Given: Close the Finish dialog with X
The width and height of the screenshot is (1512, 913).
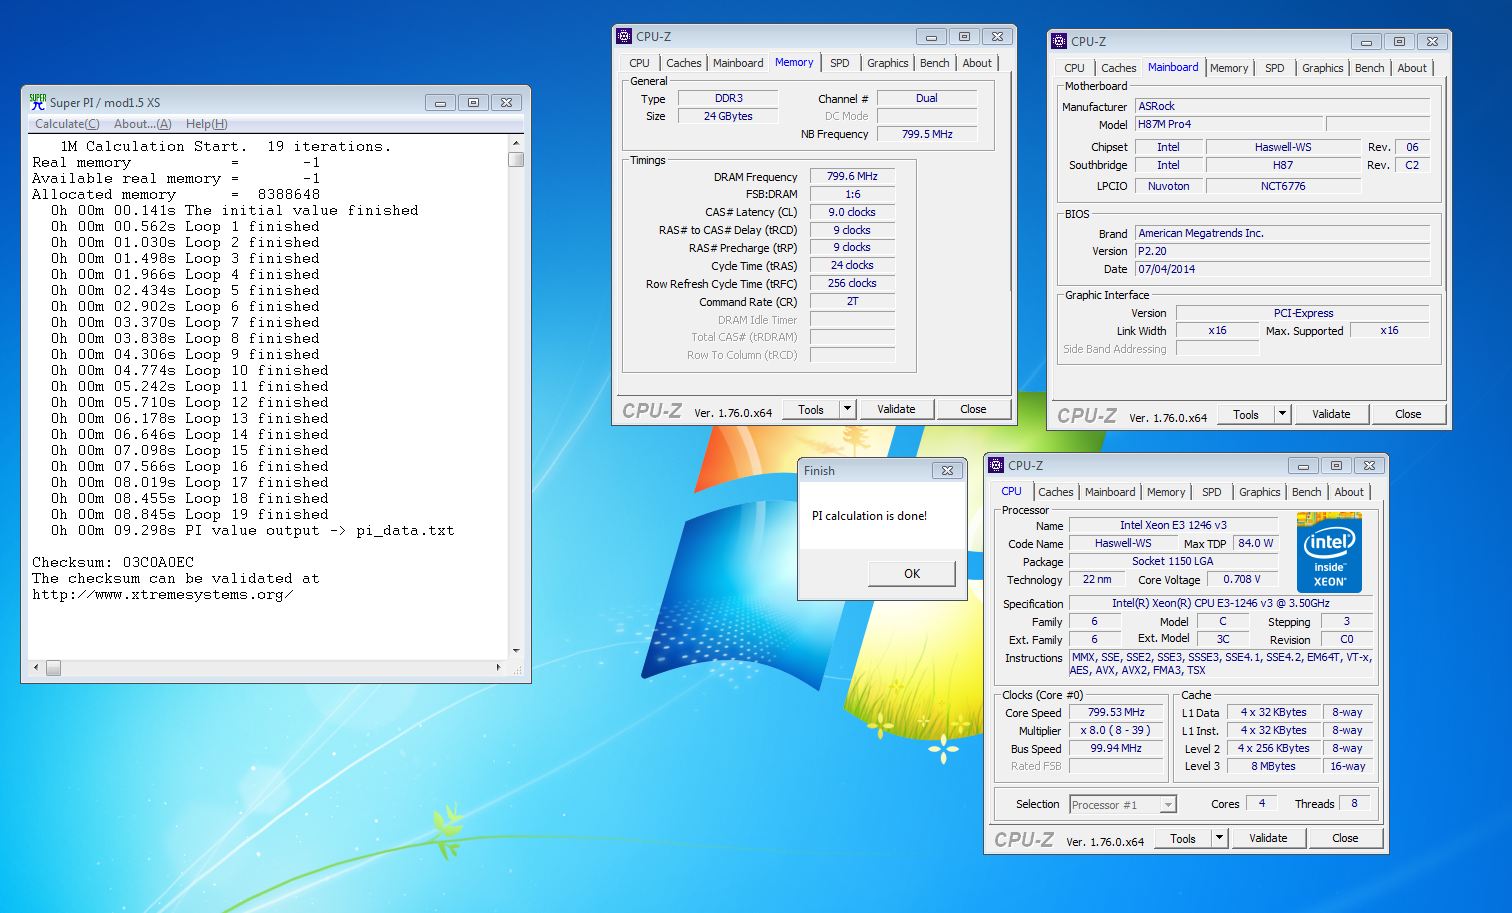Looking at the screenshot, I should point(947,470).
